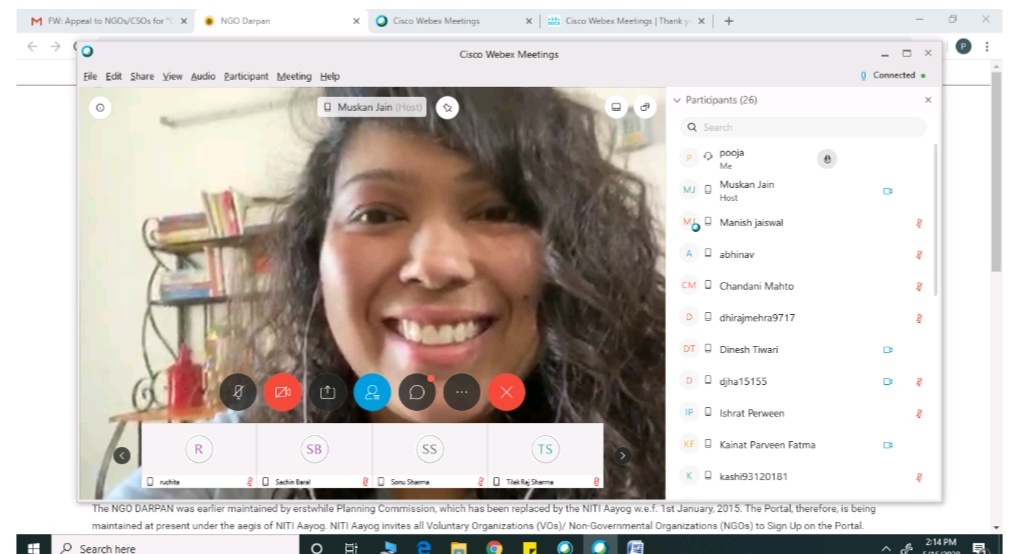The width and height of the screenshot is (1010, 554).
Task: Unmute microphone in the meeting control bar
Action: tap(238, 392)
